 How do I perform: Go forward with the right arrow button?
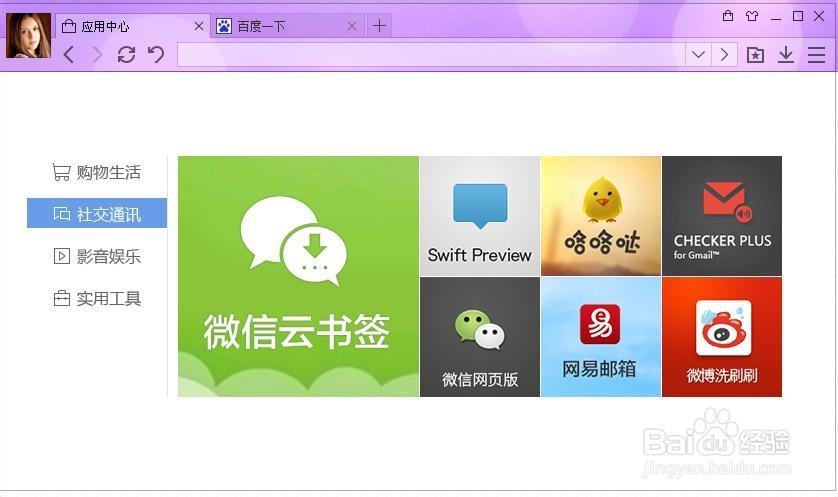pos(97,55)
